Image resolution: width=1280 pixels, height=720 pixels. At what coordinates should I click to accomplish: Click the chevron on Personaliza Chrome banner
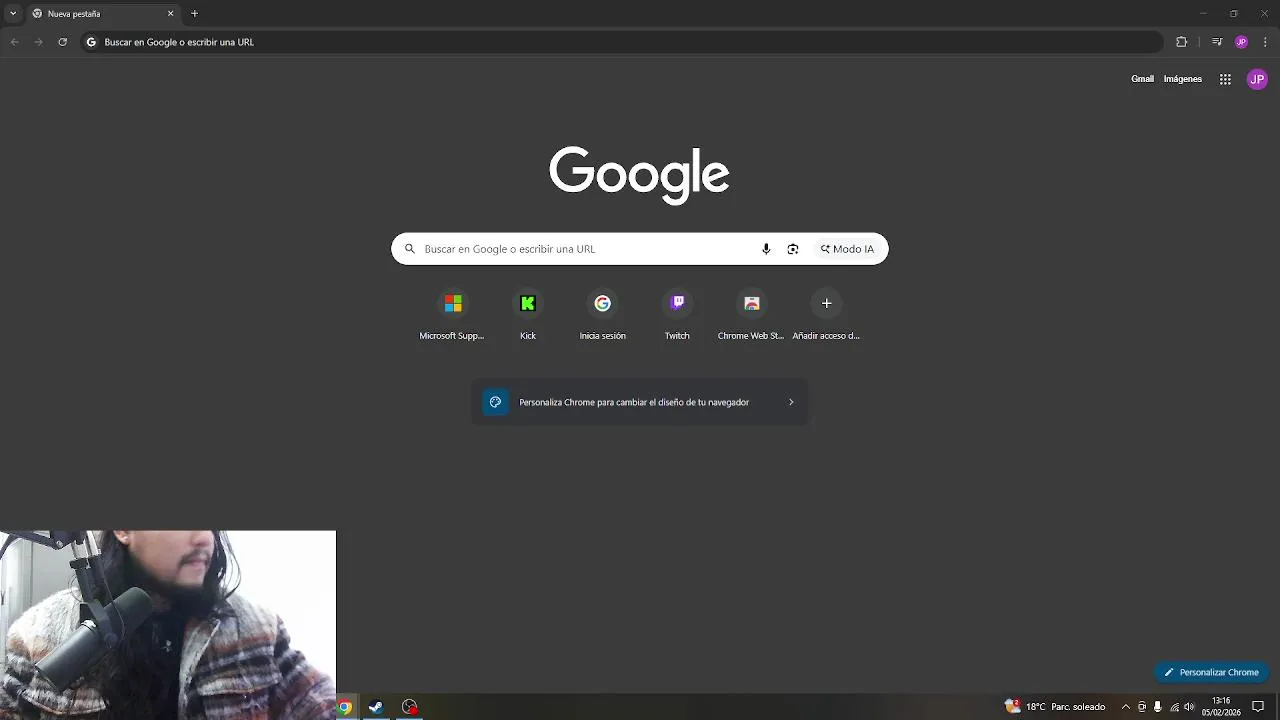(791, 402)
